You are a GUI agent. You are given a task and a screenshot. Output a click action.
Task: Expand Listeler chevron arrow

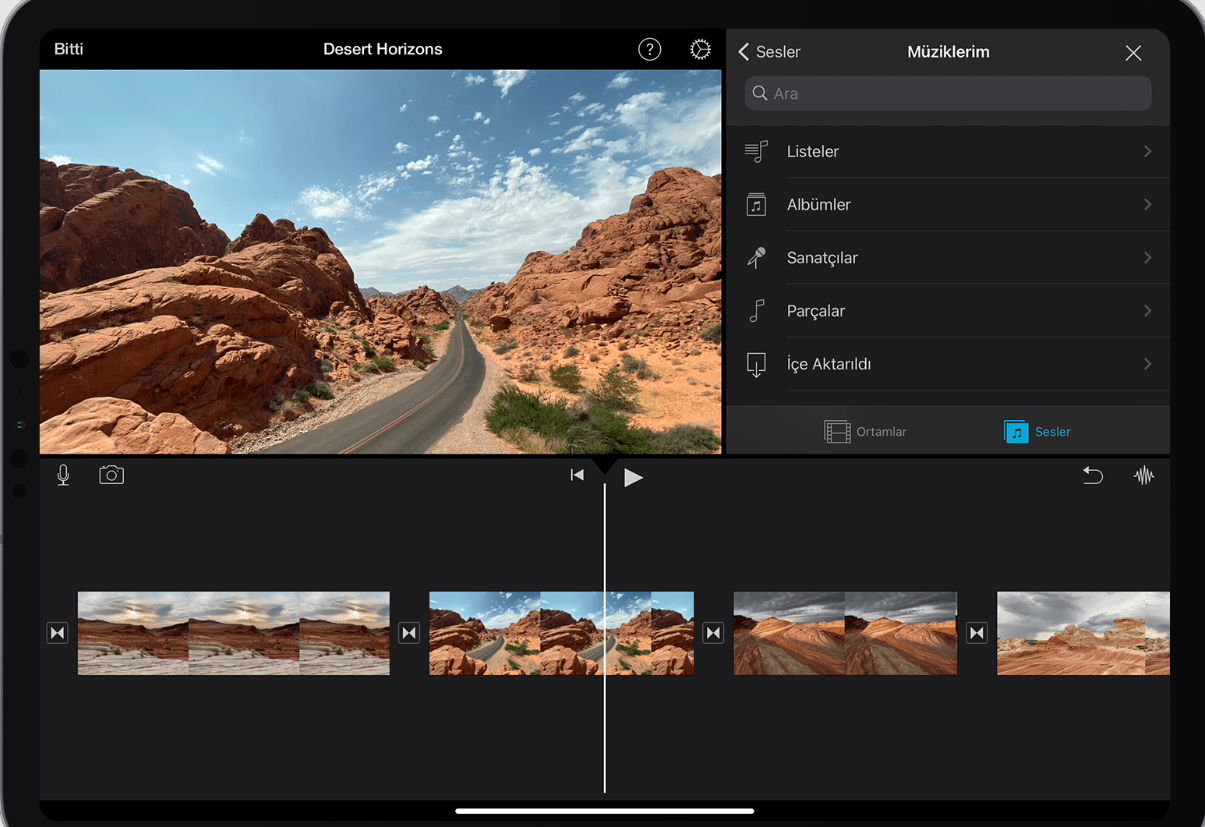1148,152
